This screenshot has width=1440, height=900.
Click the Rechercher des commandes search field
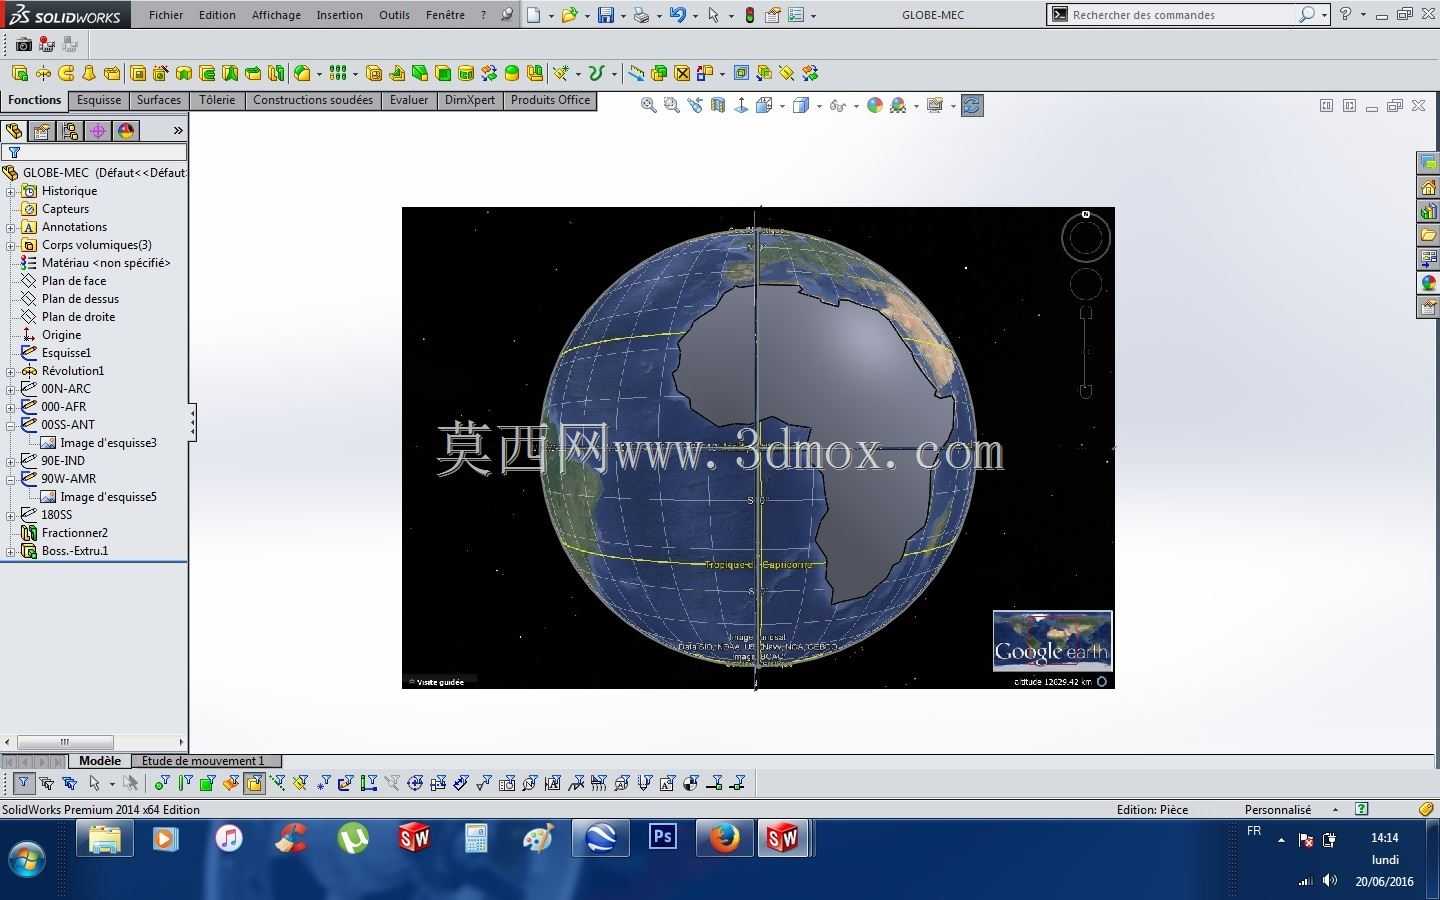[x=1184, y=15]
